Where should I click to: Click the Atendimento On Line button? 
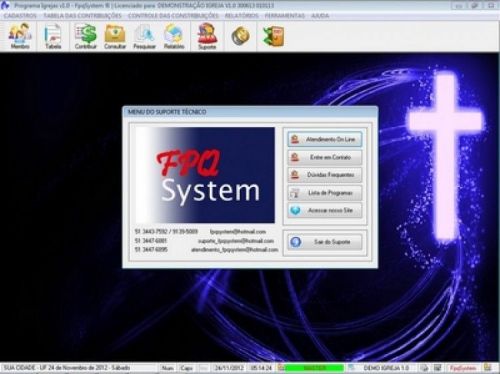click(325, 139)
